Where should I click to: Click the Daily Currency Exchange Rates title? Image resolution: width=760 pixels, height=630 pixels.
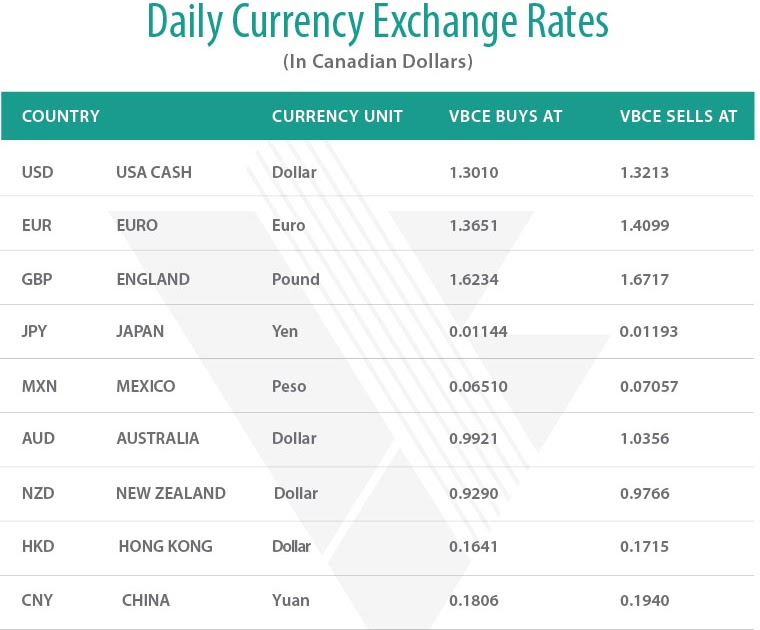(x=378, y=22)
